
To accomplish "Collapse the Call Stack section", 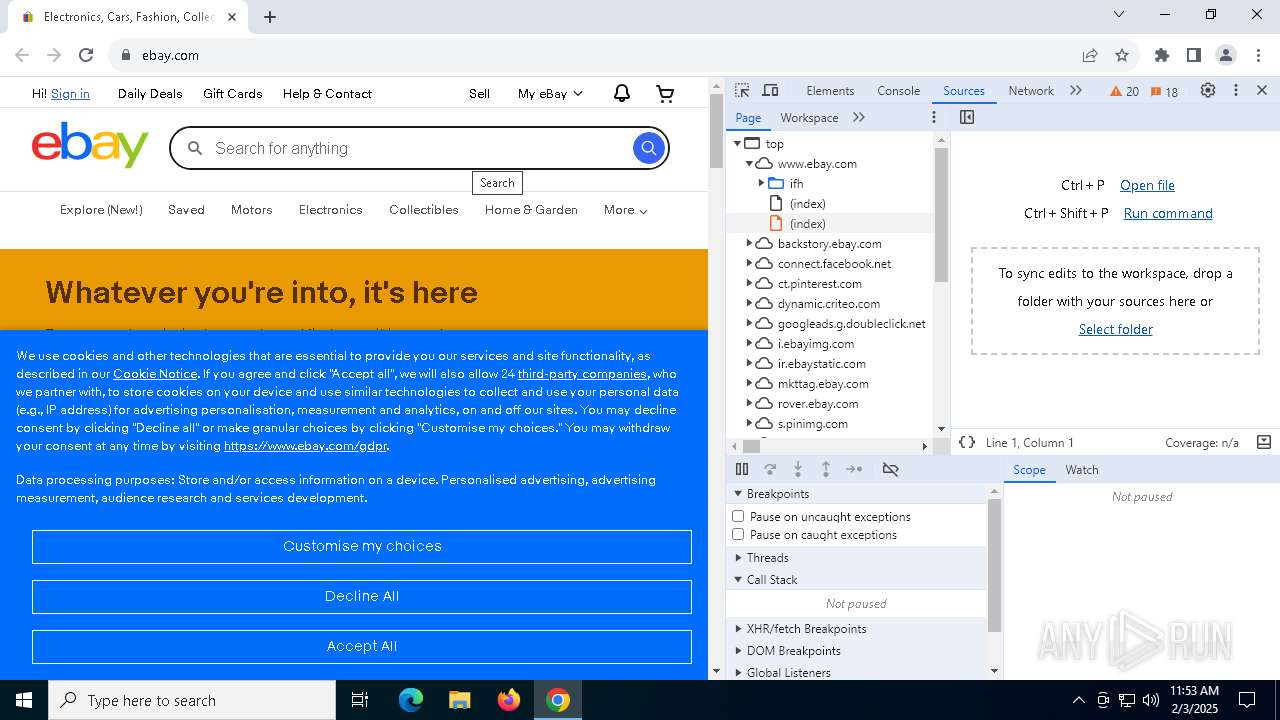I will pos(738,579).
